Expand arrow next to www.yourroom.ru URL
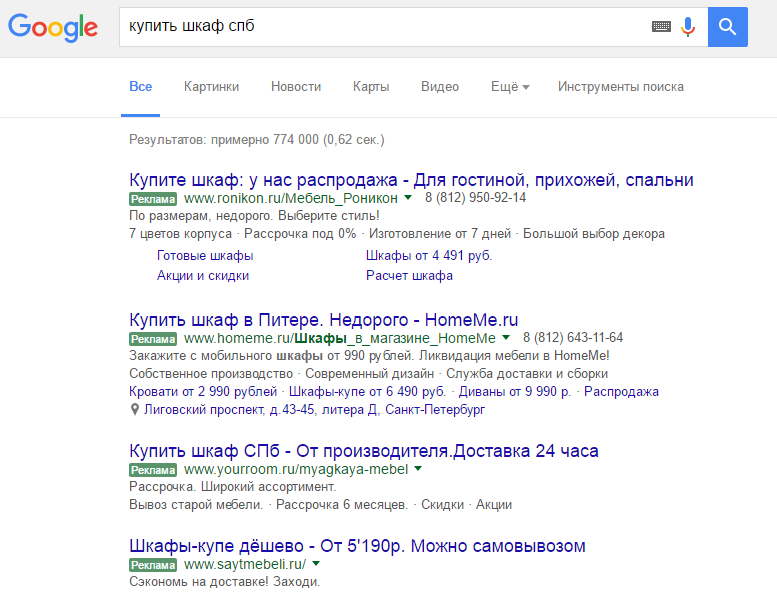 click(x=418, y=468)
